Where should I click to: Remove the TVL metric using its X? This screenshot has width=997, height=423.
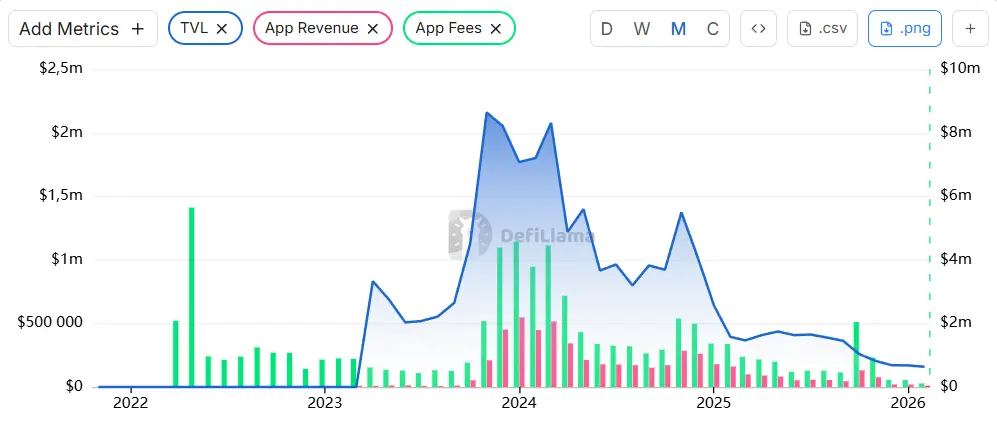click(x=222, y=29)
